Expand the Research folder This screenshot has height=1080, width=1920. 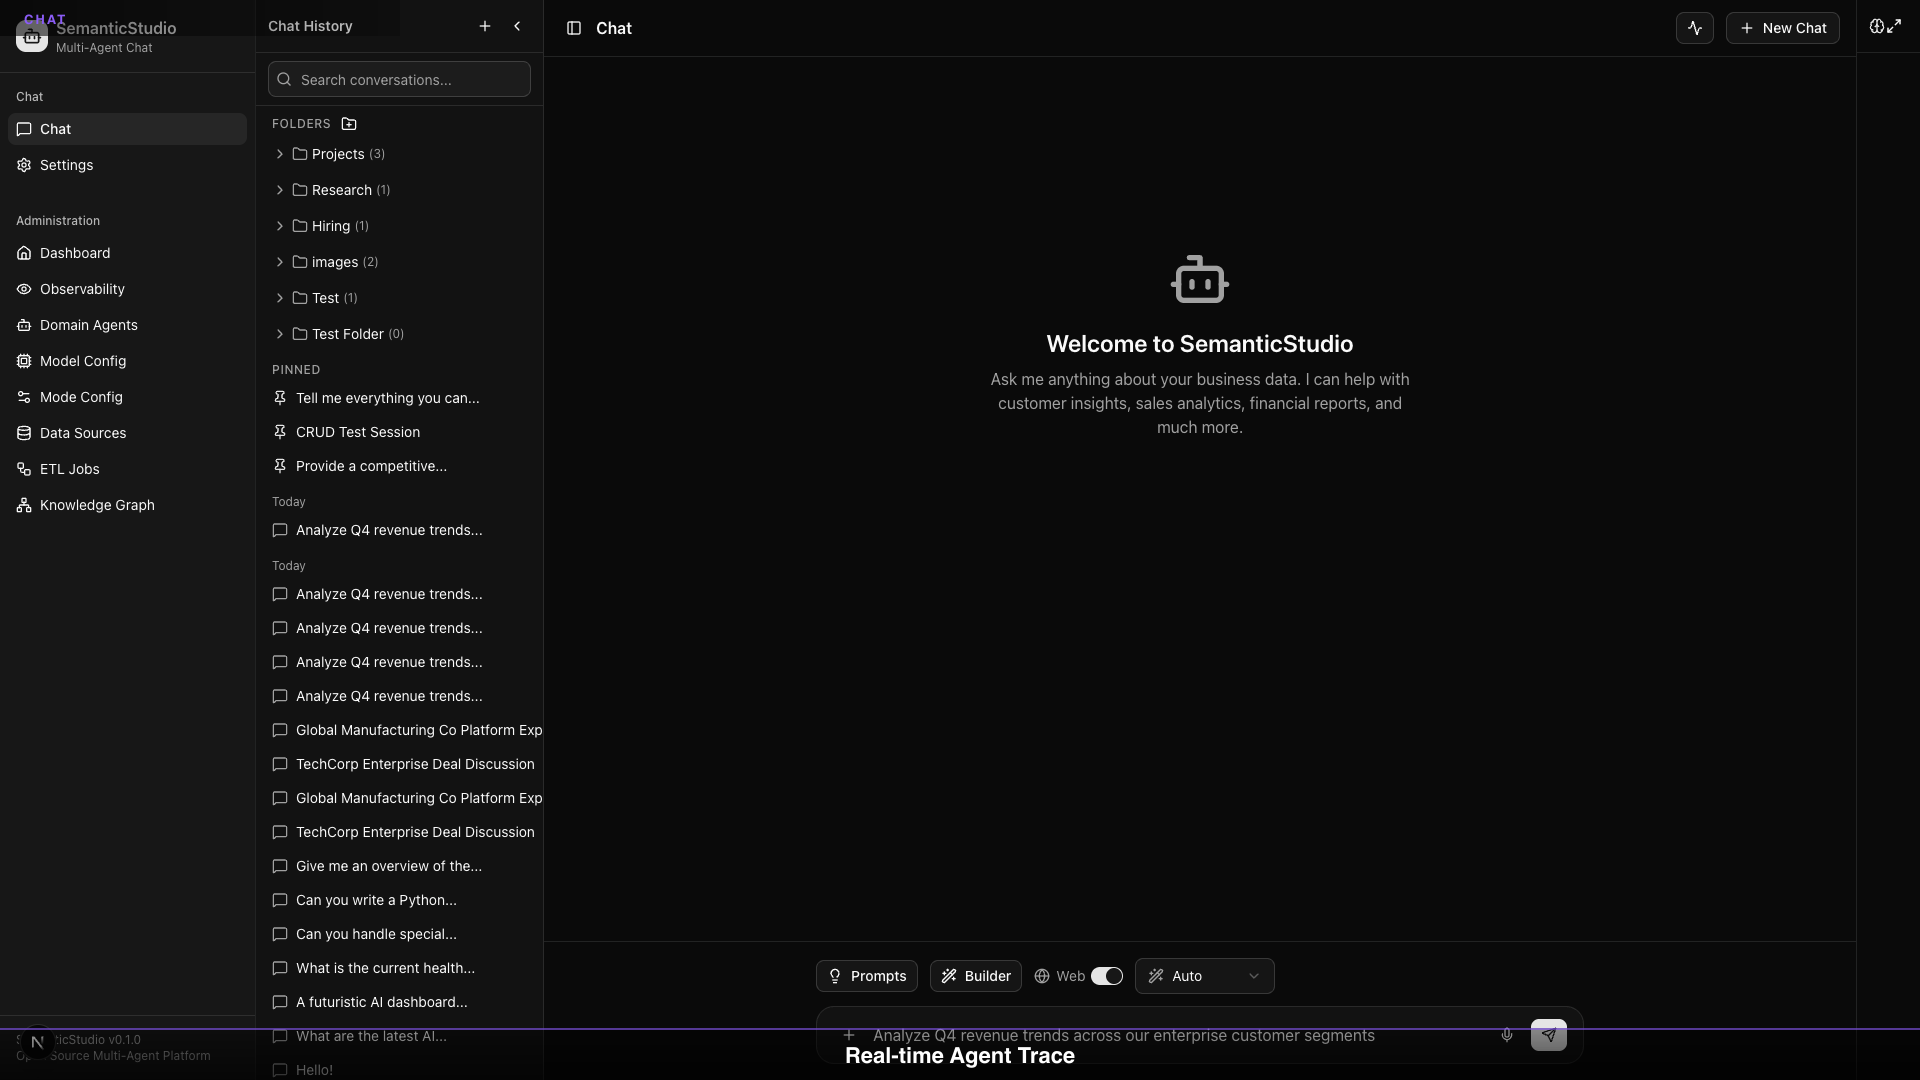[x=280, y=190]
